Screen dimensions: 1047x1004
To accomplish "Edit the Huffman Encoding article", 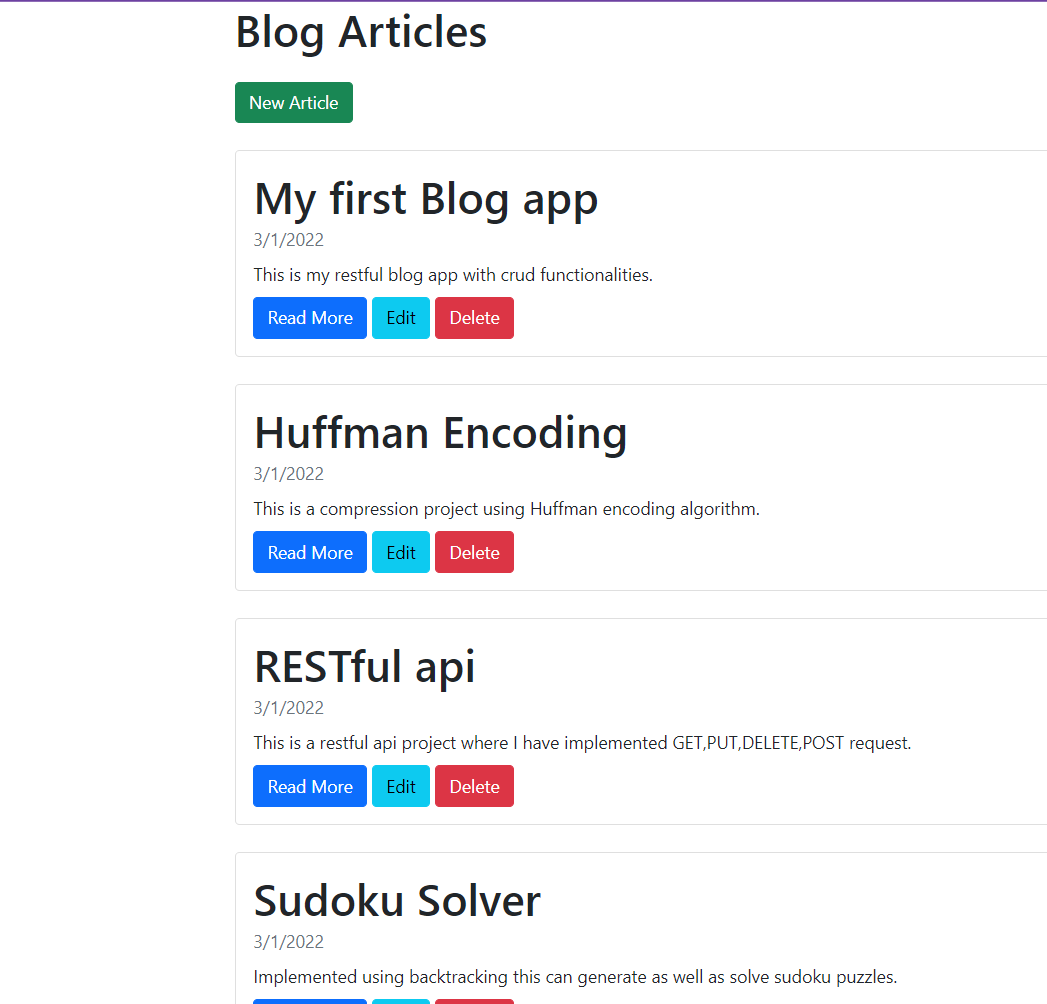I will tap(401, 552).
